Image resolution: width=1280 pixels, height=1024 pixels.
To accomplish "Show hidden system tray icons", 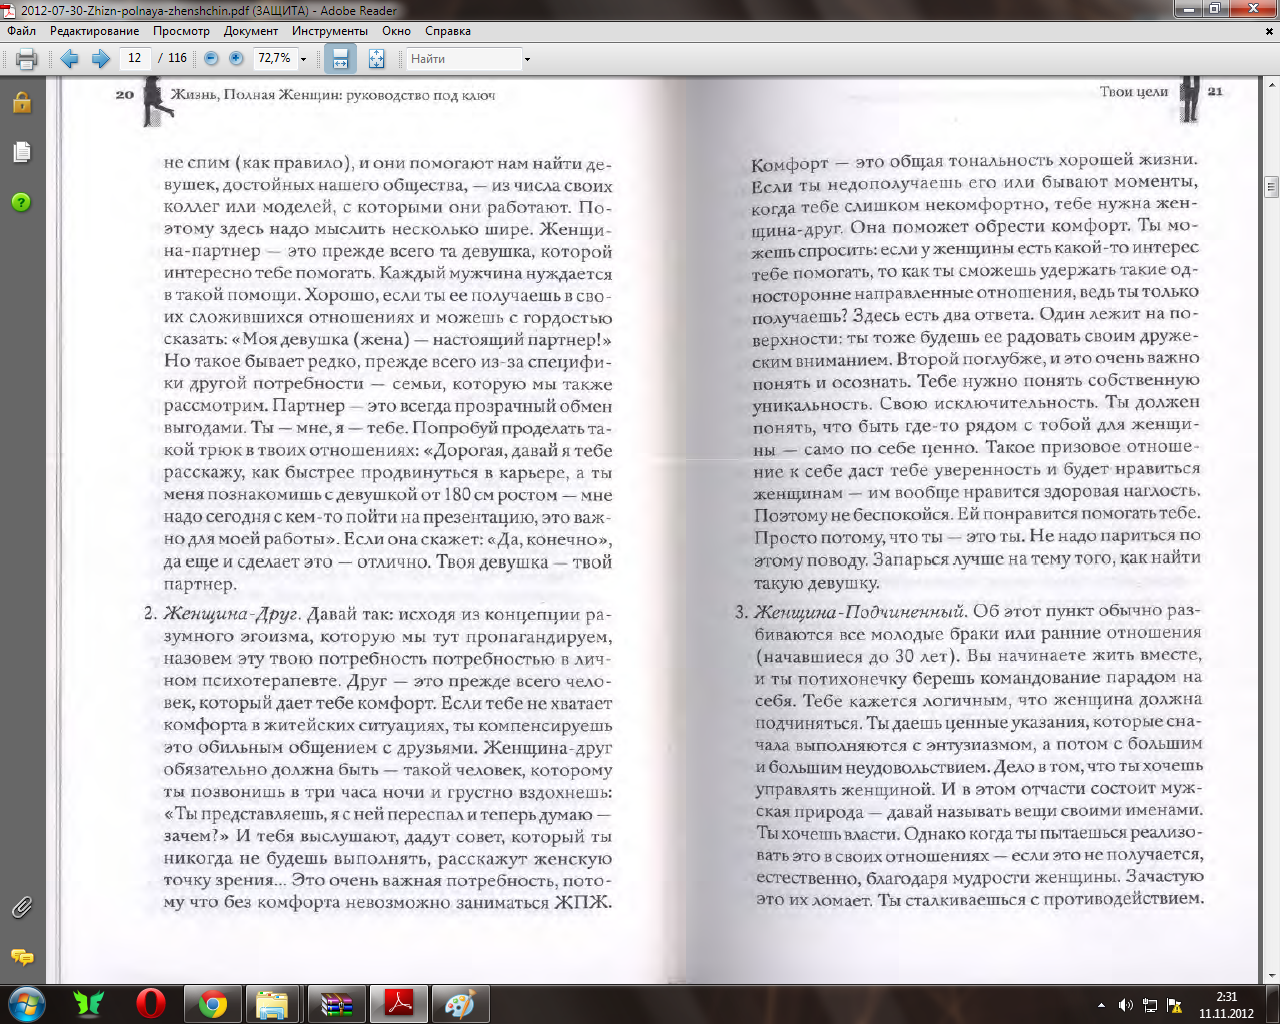I will [x=1101, y=1005].
